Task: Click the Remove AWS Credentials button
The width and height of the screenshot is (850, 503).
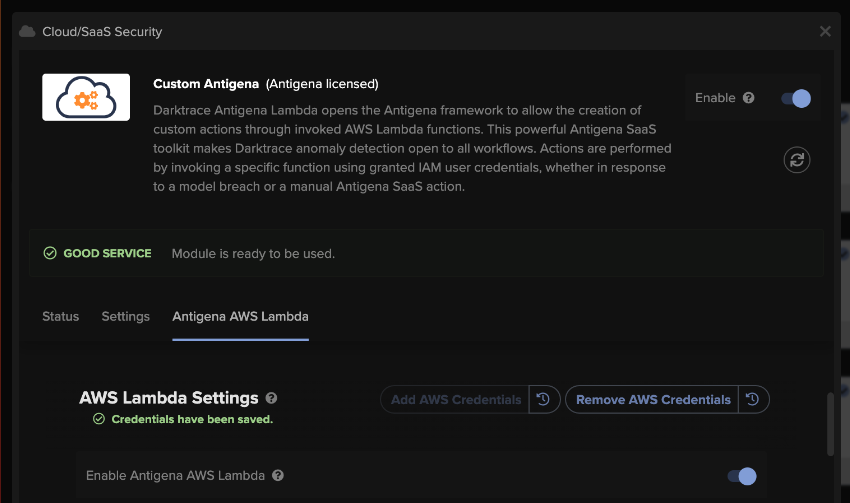Action: click(653, 399)
